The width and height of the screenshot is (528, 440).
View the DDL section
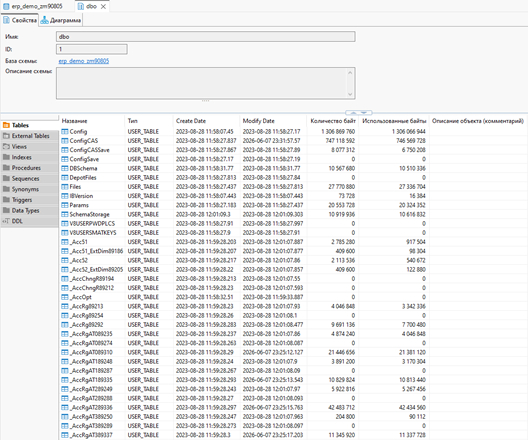(29, 221)
